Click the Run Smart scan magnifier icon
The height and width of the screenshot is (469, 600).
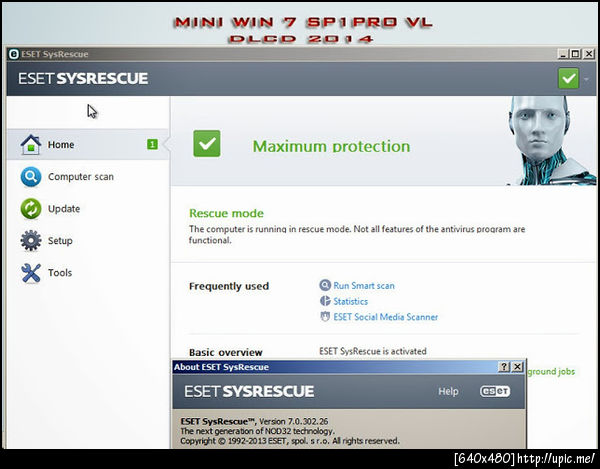click(325, 285)
